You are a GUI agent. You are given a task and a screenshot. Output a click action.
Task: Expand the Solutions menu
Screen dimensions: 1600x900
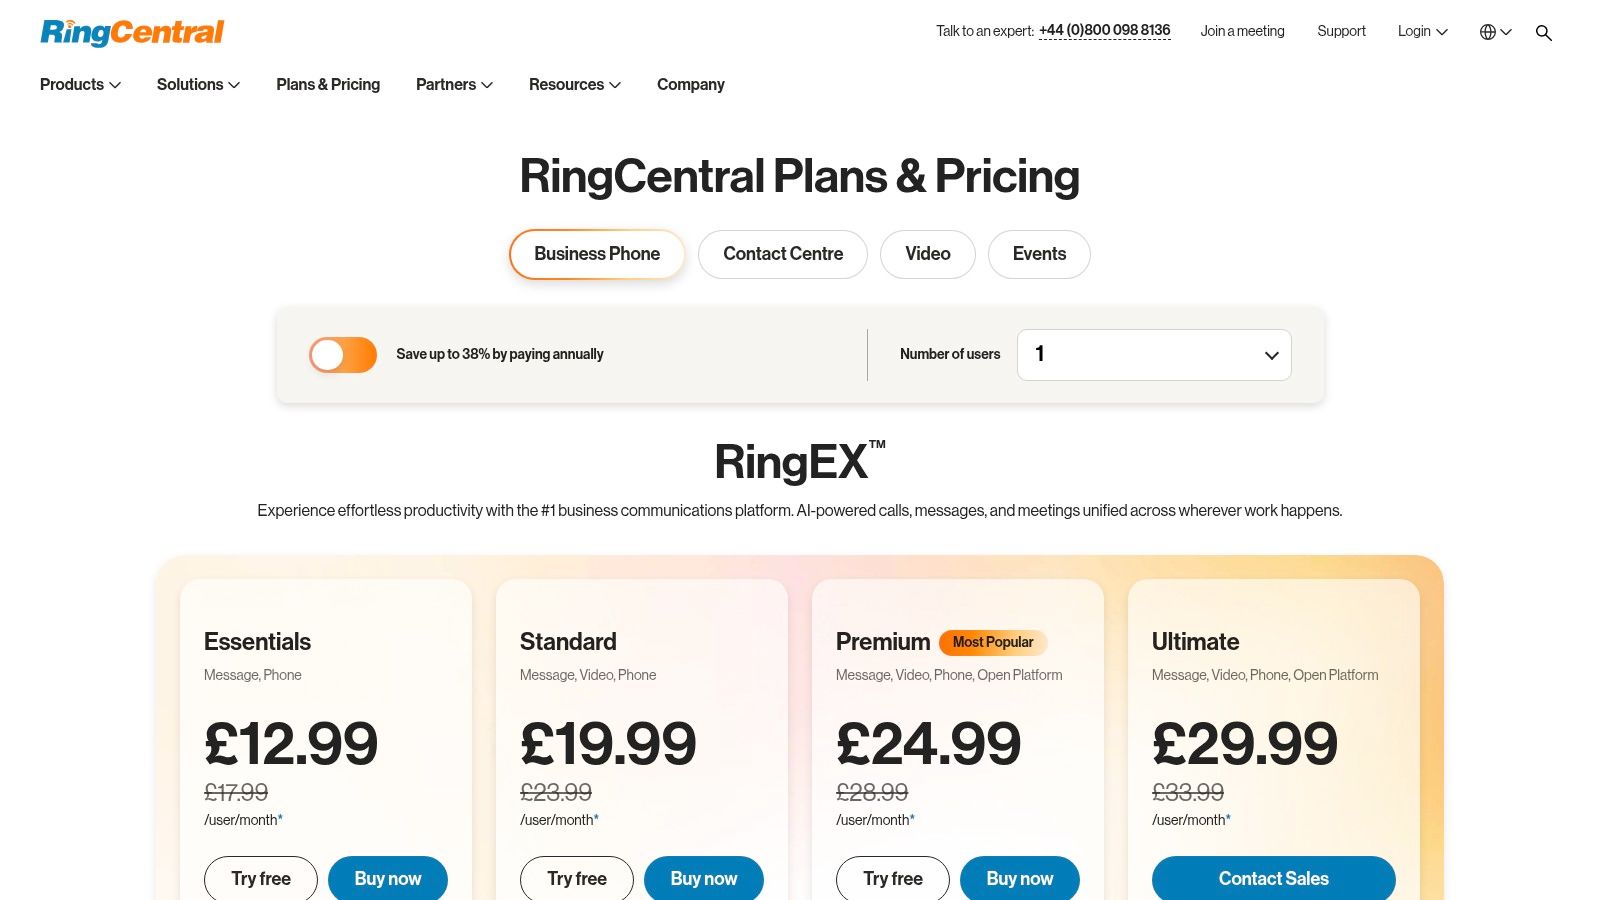click(x=198, y=85)
